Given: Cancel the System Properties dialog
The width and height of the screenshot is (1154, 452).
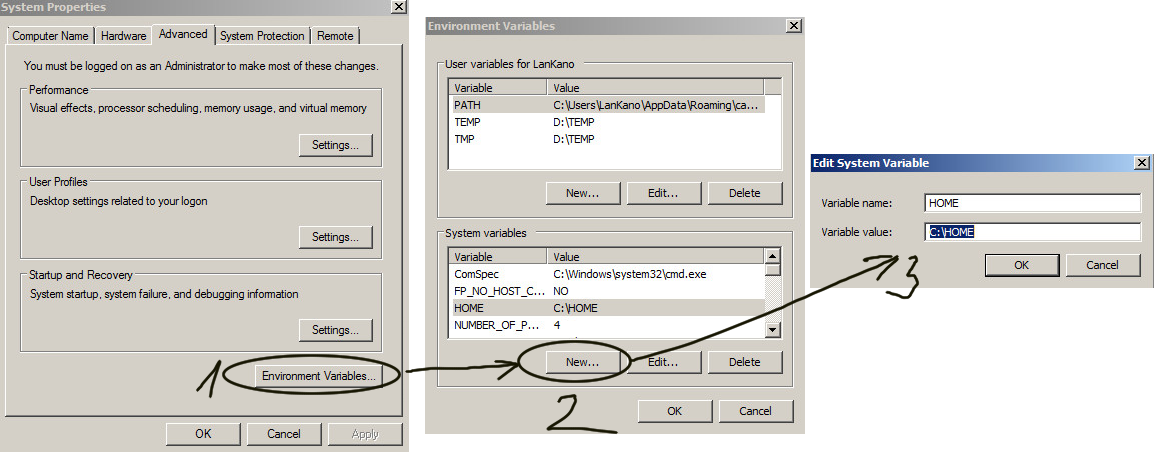Looking at the screenshot, I should 284,434.
